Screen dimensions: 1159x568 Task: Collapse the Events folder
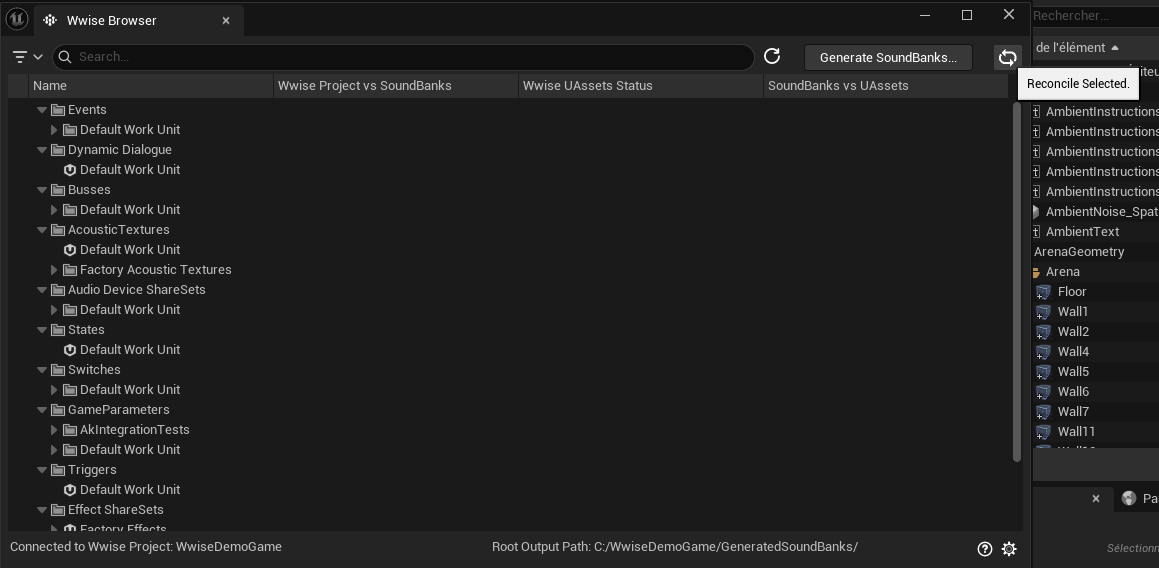click(x=42, y=110)
